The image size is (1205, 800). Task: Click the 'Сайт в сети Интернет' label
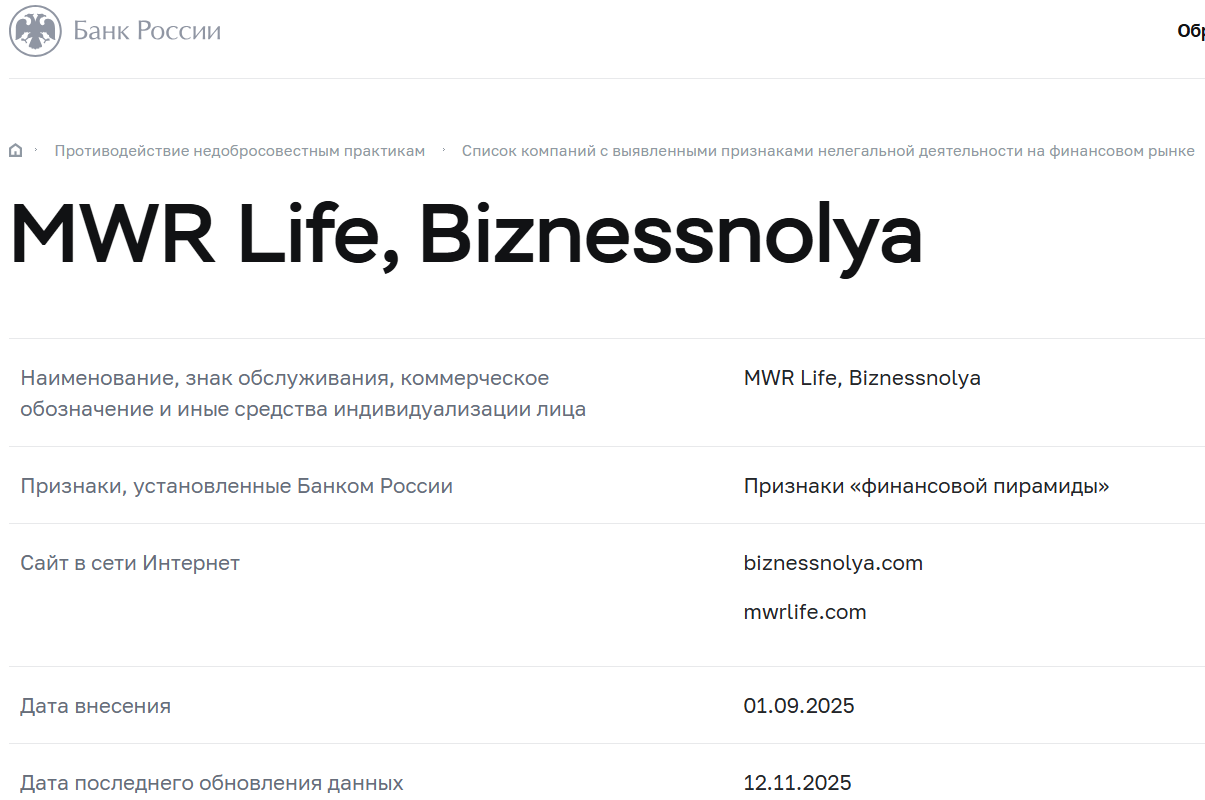point(130,563)
